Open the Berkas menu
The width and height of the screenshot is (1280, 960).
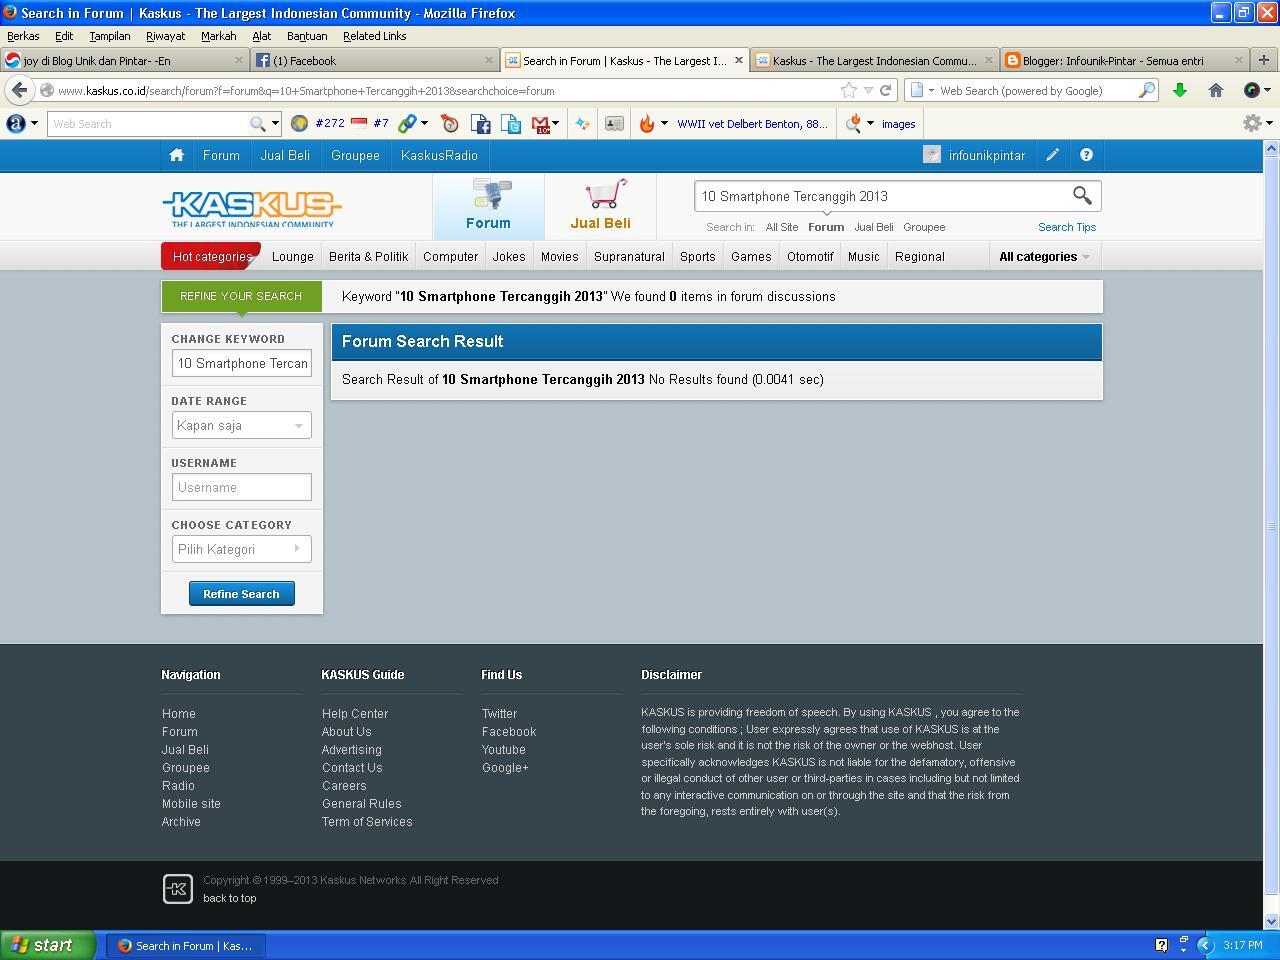coord(23,36)
